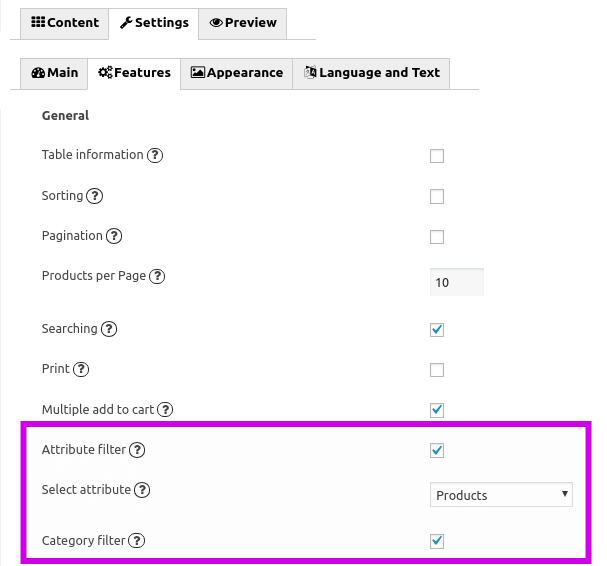Switch to the Appearance sub-tab
This screenshot has width=607, height=566.
click(236, 73)
